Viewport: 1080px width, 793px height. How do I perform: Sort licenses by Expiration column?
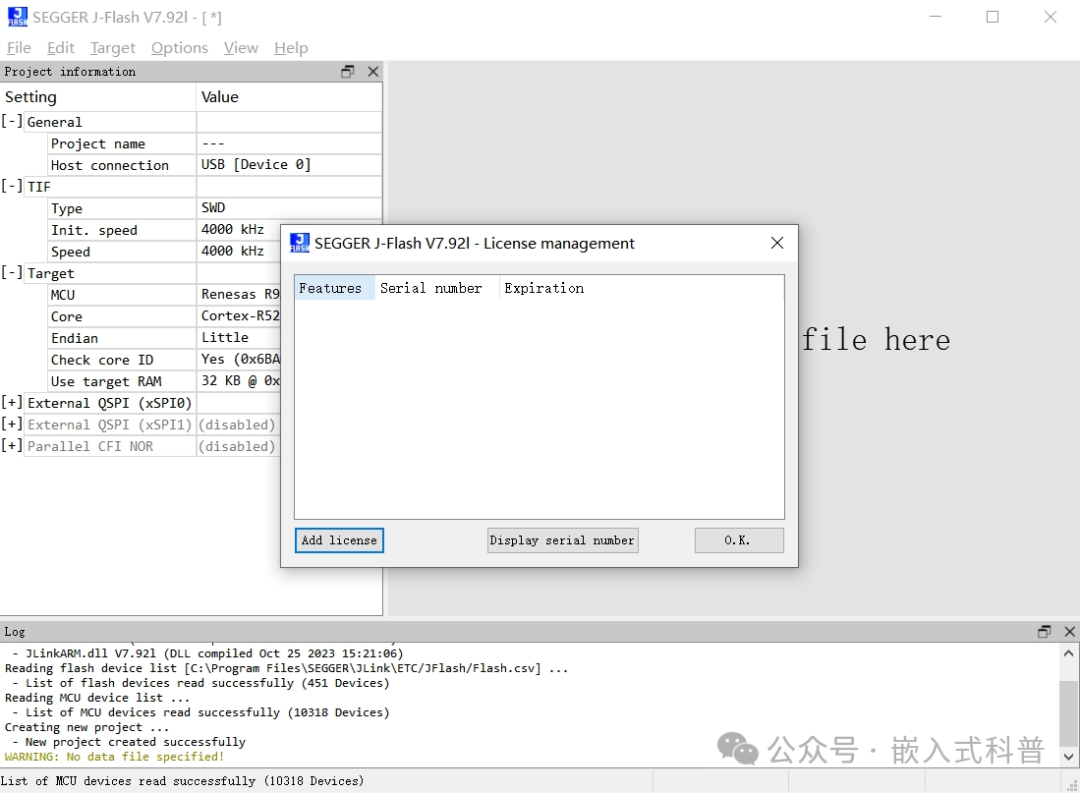[x=544, y=288]
